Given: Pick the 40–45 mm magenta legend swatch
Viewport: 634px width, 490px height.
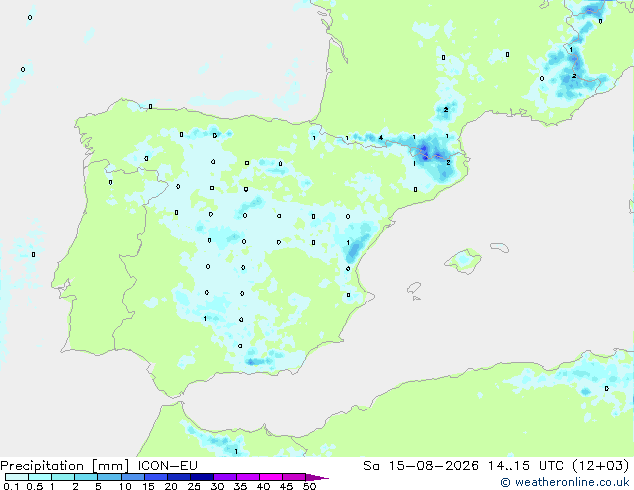Looking at the screenshot, I should click(x=271, y=477).
